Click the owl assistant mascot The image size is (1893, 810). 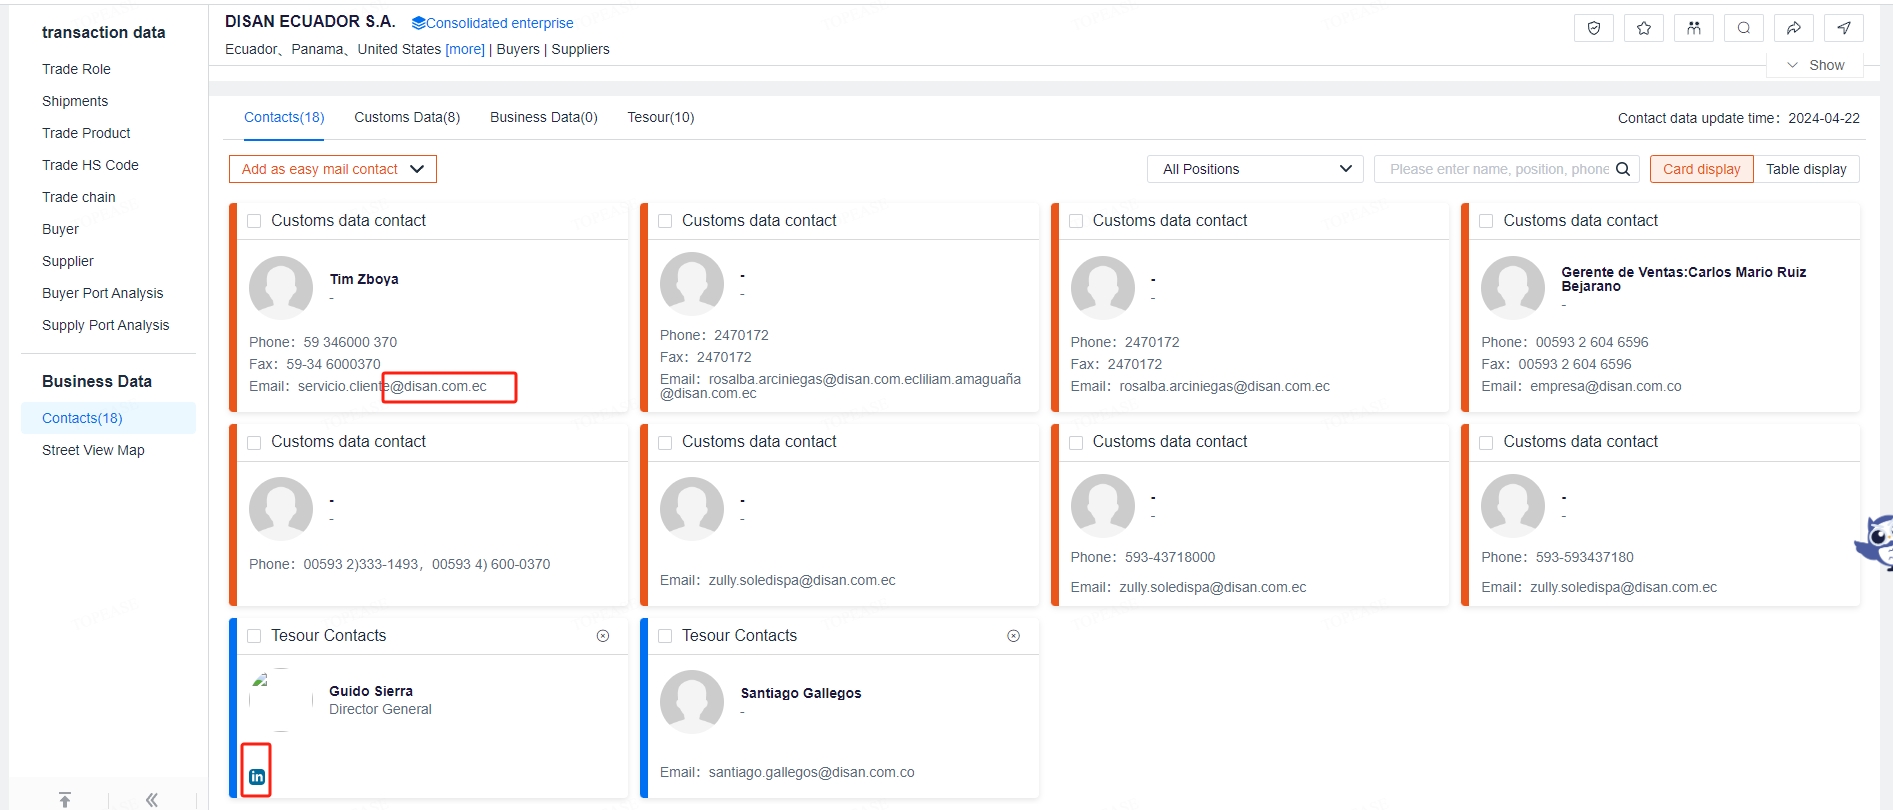1876,543
